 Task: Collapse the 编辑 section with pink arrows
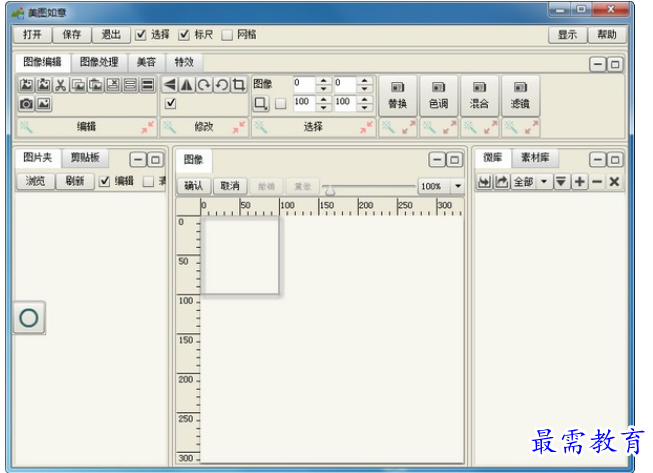(147, 127)
